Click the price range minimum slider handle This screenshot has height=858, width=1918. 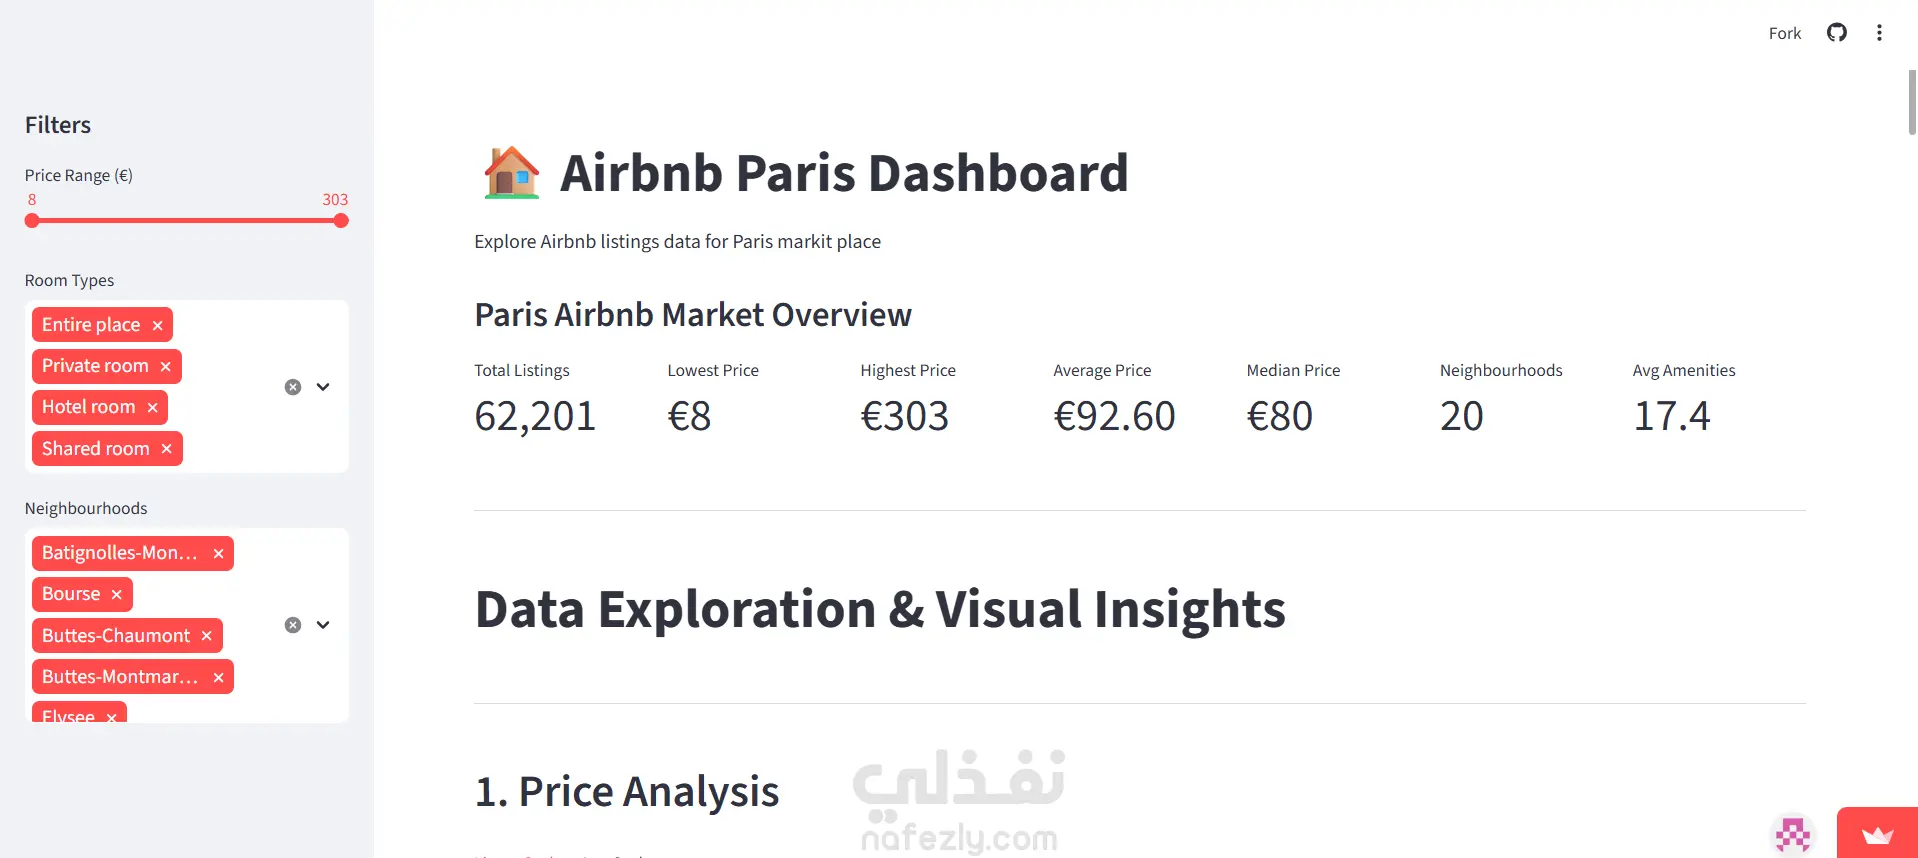point(32,221)
